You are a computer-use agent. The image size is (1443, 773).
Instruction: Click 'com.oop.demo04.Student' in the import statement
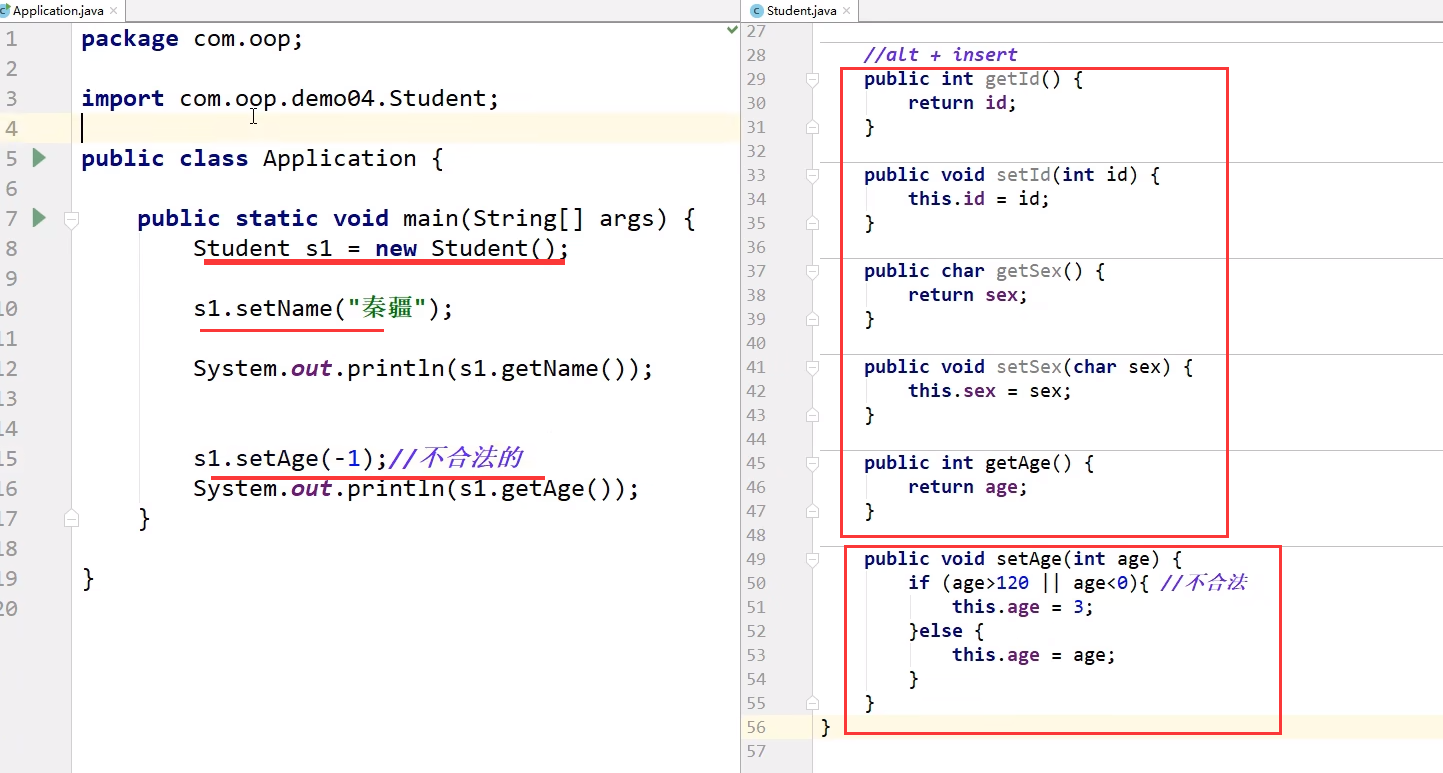point(332,98)
